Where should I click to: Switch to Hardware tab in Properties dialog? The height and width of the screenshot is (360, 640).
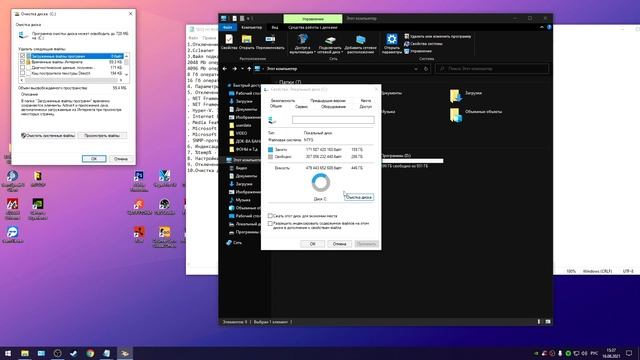[x=333, y=107]
